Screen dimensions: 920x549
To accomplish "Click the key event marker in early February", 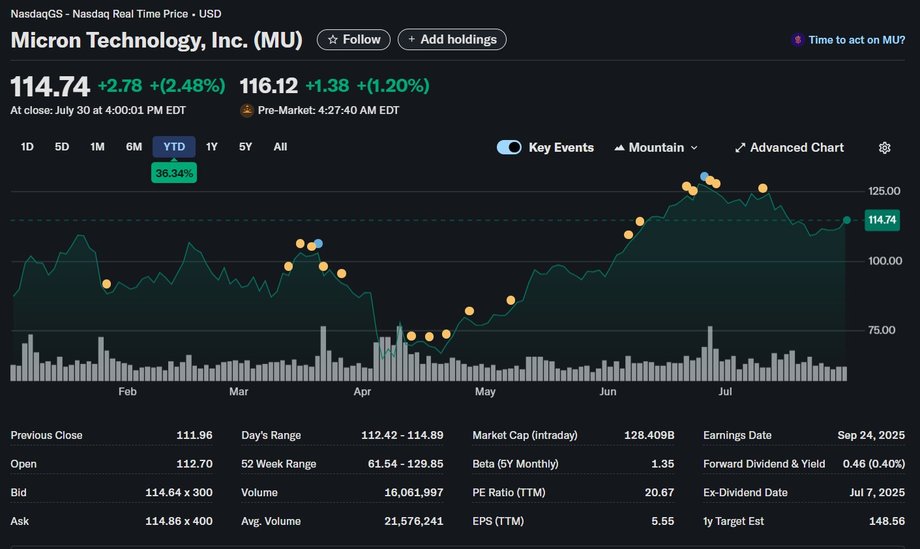I will coord(106,284).
